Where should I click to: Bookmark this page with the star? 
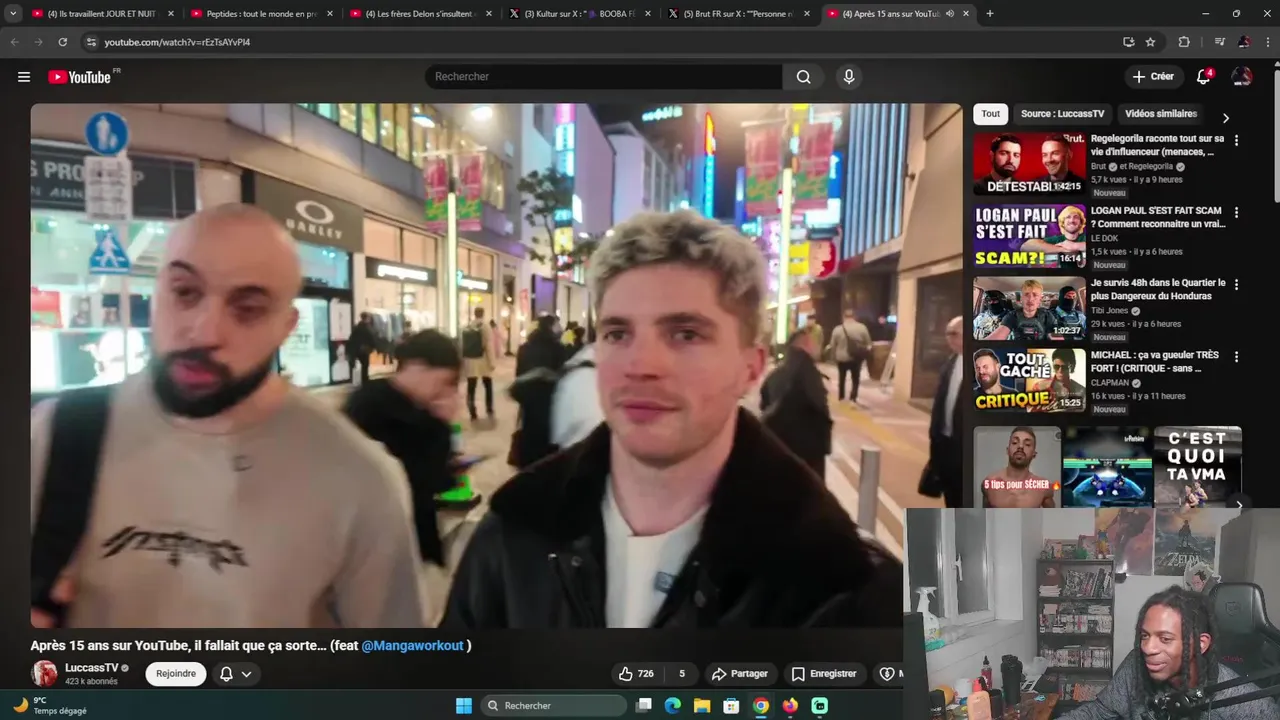pos(1150,42)
